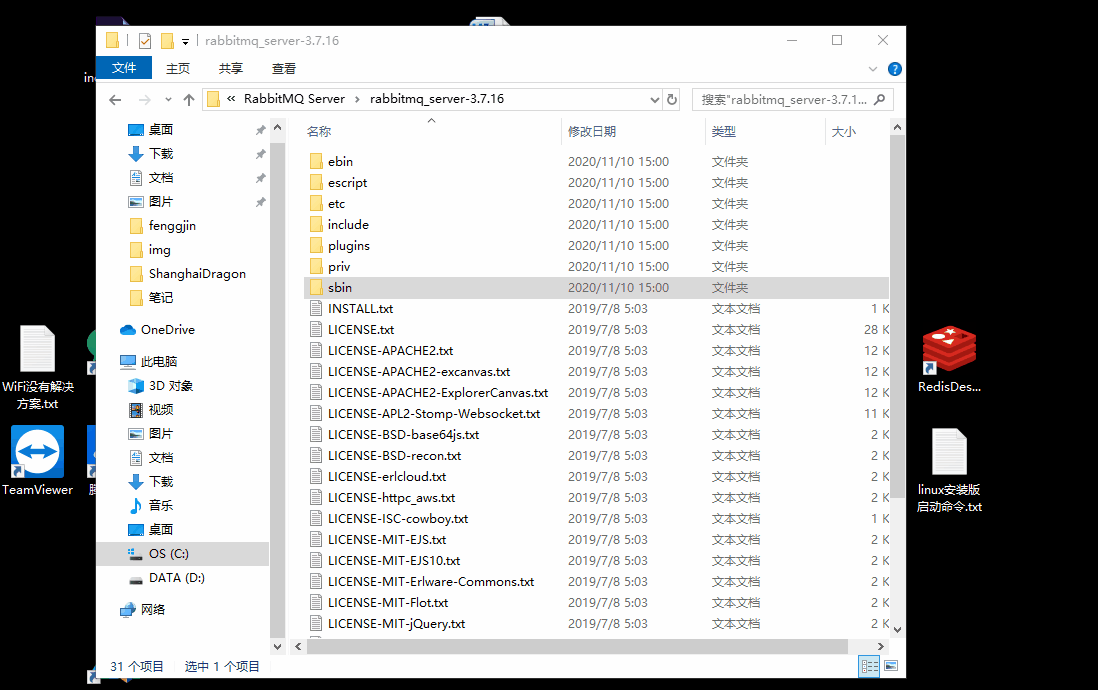Click the search magnifier icon
This screenshot has height=690, width=1098.
880,99
